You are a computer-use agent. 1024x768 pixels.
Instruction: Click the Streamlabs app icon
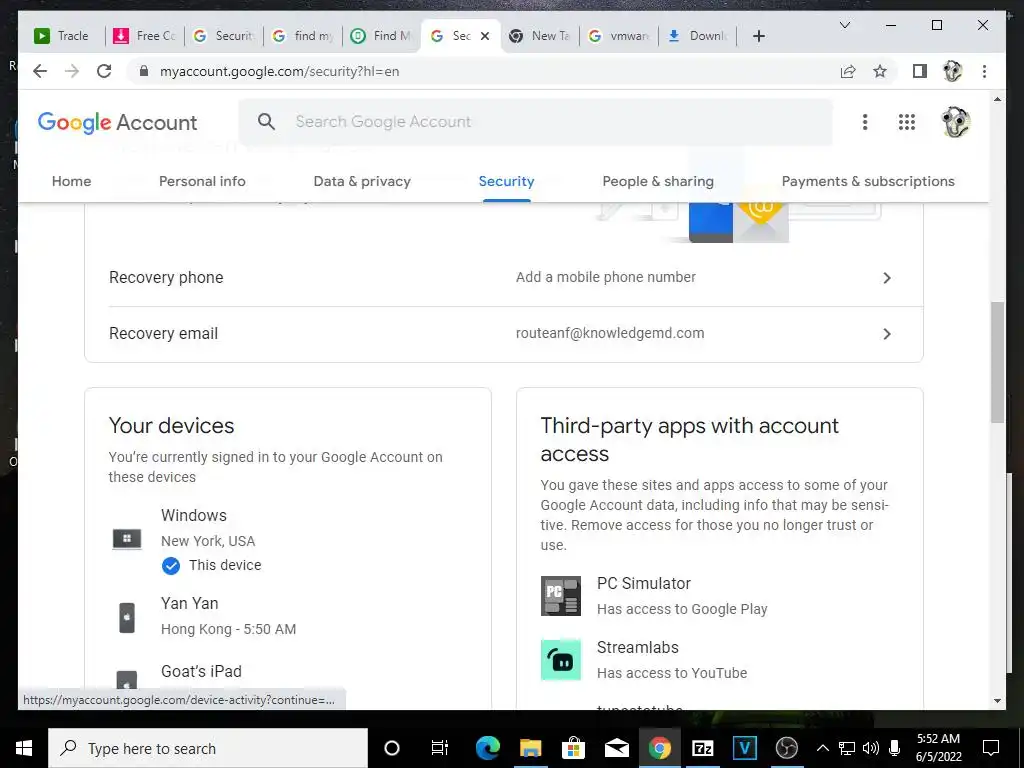coord(560,660)
